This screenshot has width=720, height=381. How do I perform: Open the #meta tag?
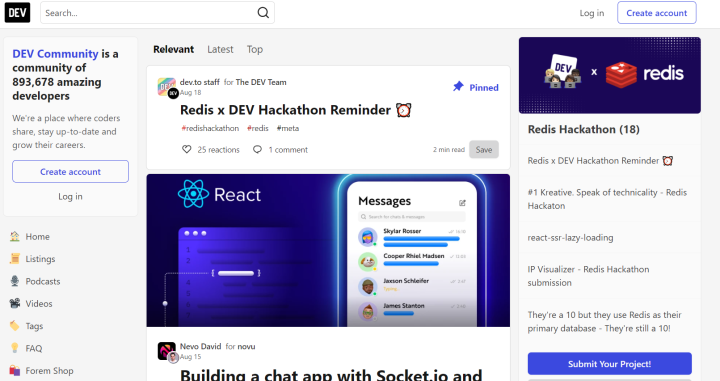point(288,129)
